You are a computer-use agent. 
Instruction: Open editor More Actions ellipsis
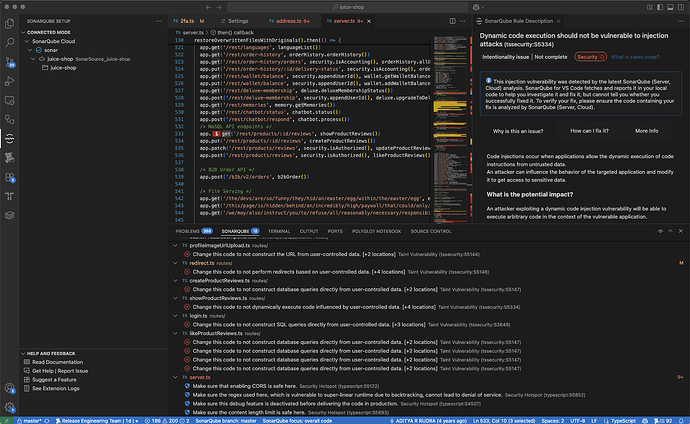click(x=462, y=21)
